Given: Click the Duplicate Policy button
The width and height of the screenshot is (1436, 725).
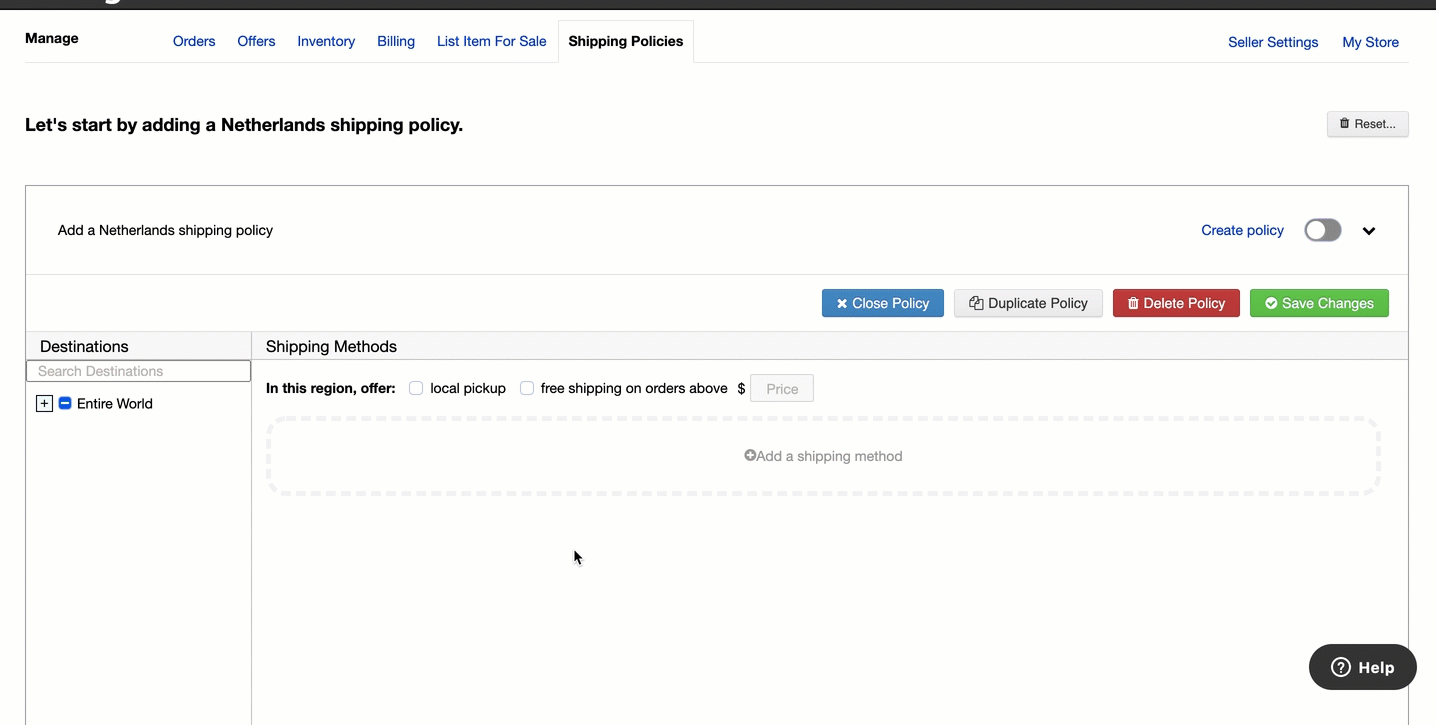Looking at the screenshot, I should [x=1028, y=303].
